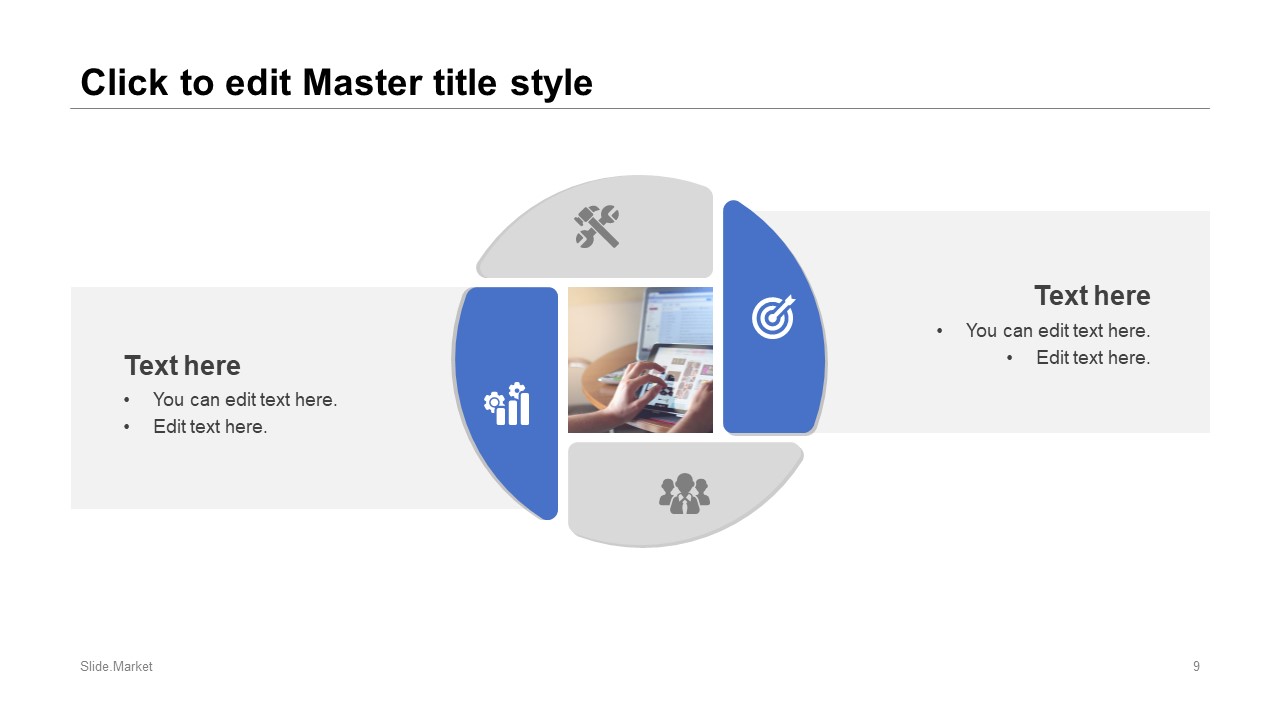Click the hammer and wrench tools icon

[597, 226]
